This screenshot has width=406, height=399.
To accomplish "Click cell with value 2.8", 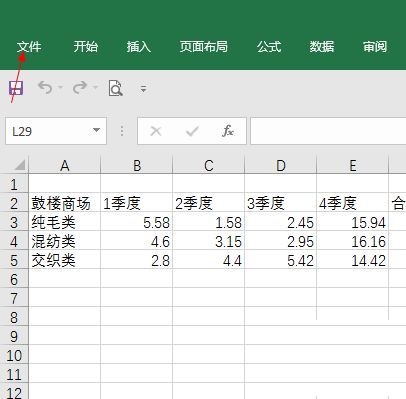I will click(x=137, y=260).
